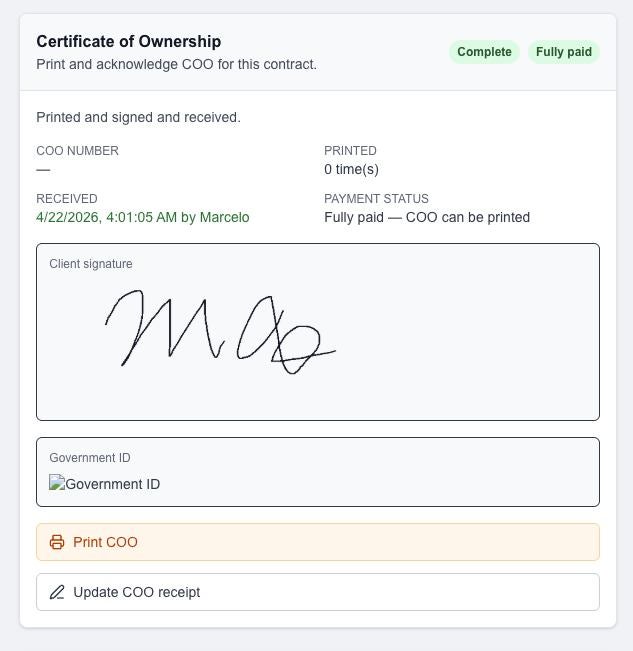Click the Fully paid status badge
The width and height of the screenshot is (633, 651).
(x=564, y=52)
